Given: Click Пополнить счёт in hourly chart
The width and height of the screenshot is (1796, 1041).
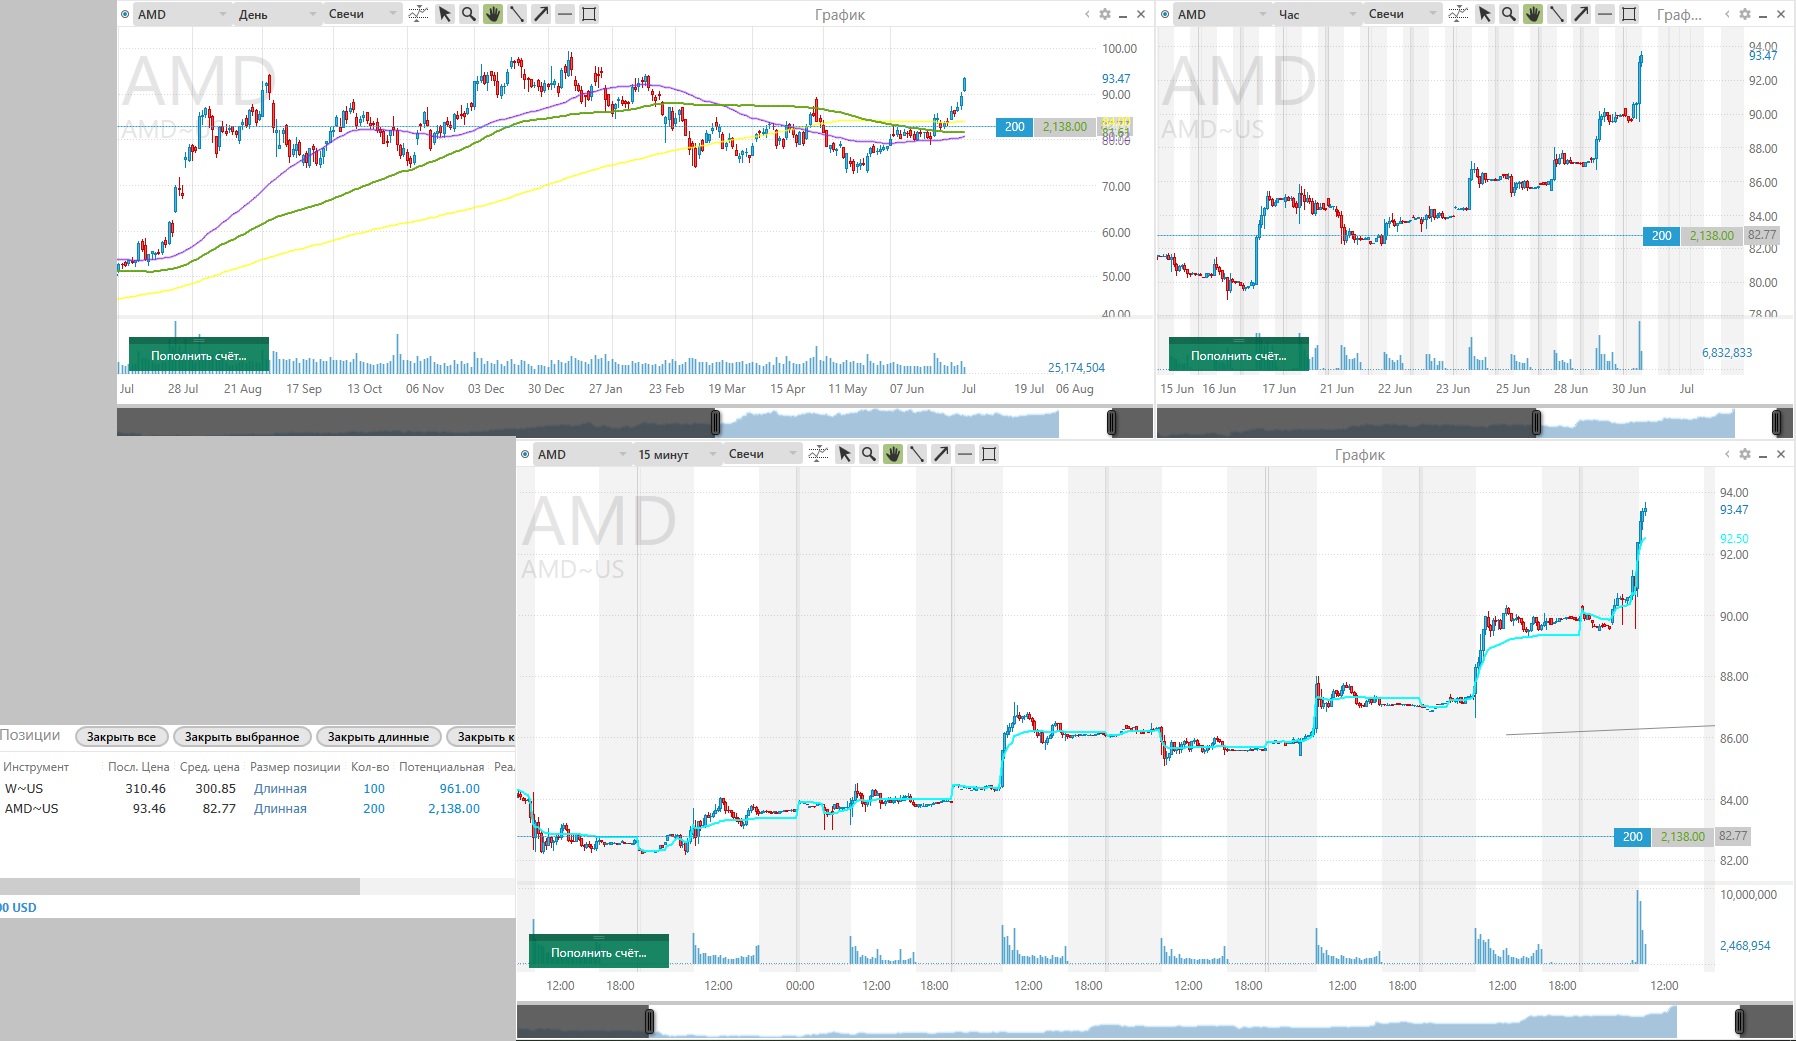Looking at the screenshot, I should click(1239, 355).
